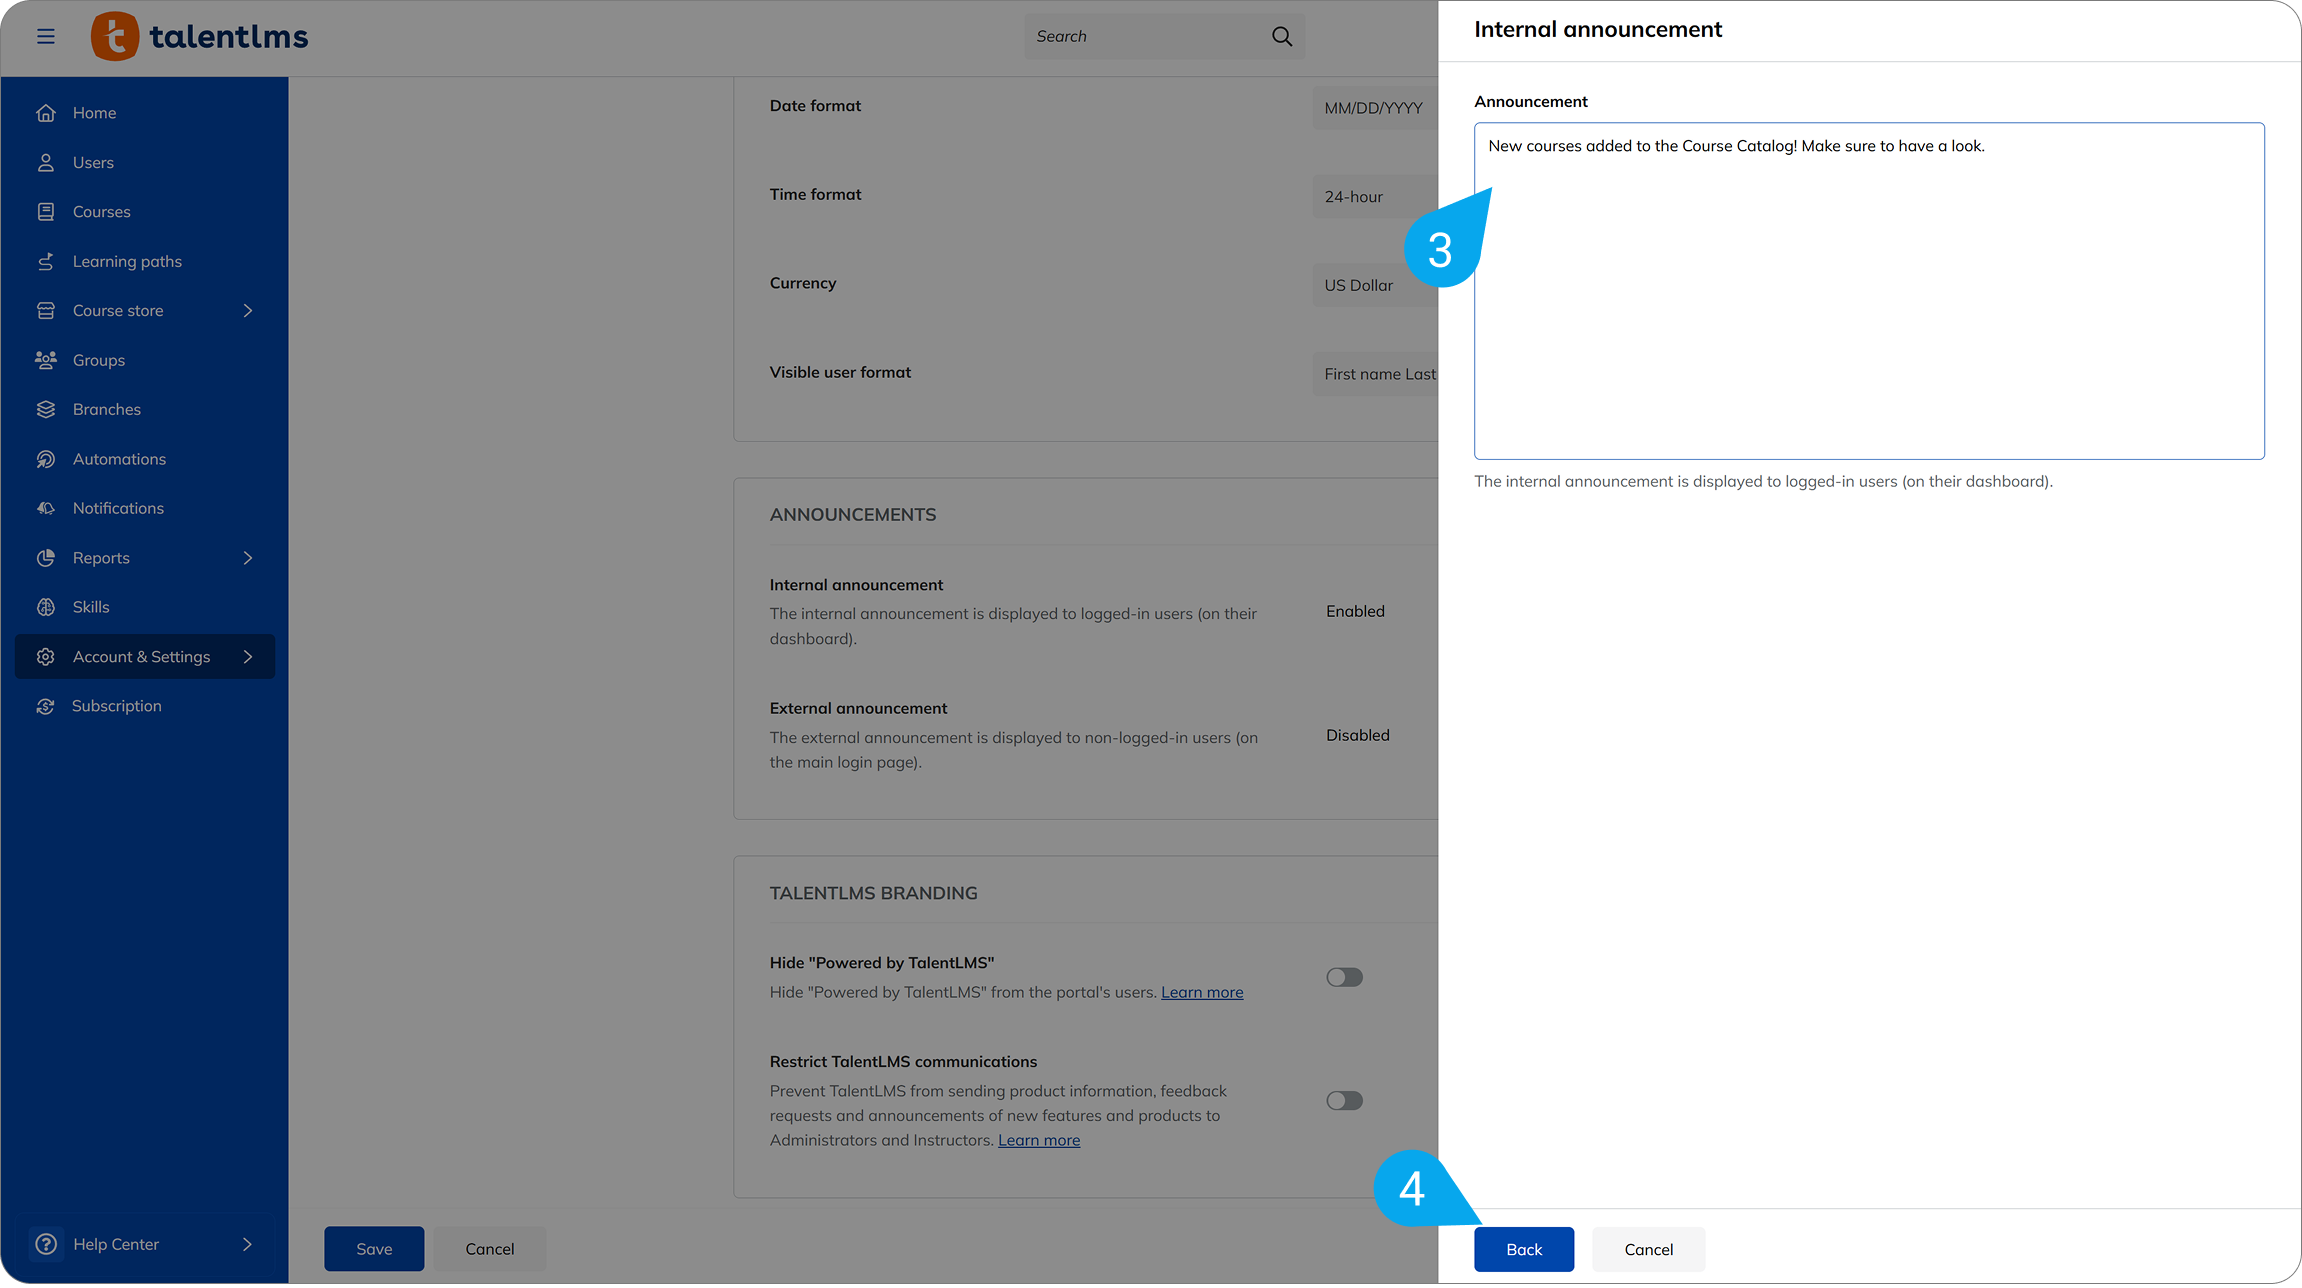
Task: Expand the Reports submenu chevron
Action: (x=247, y=558)
